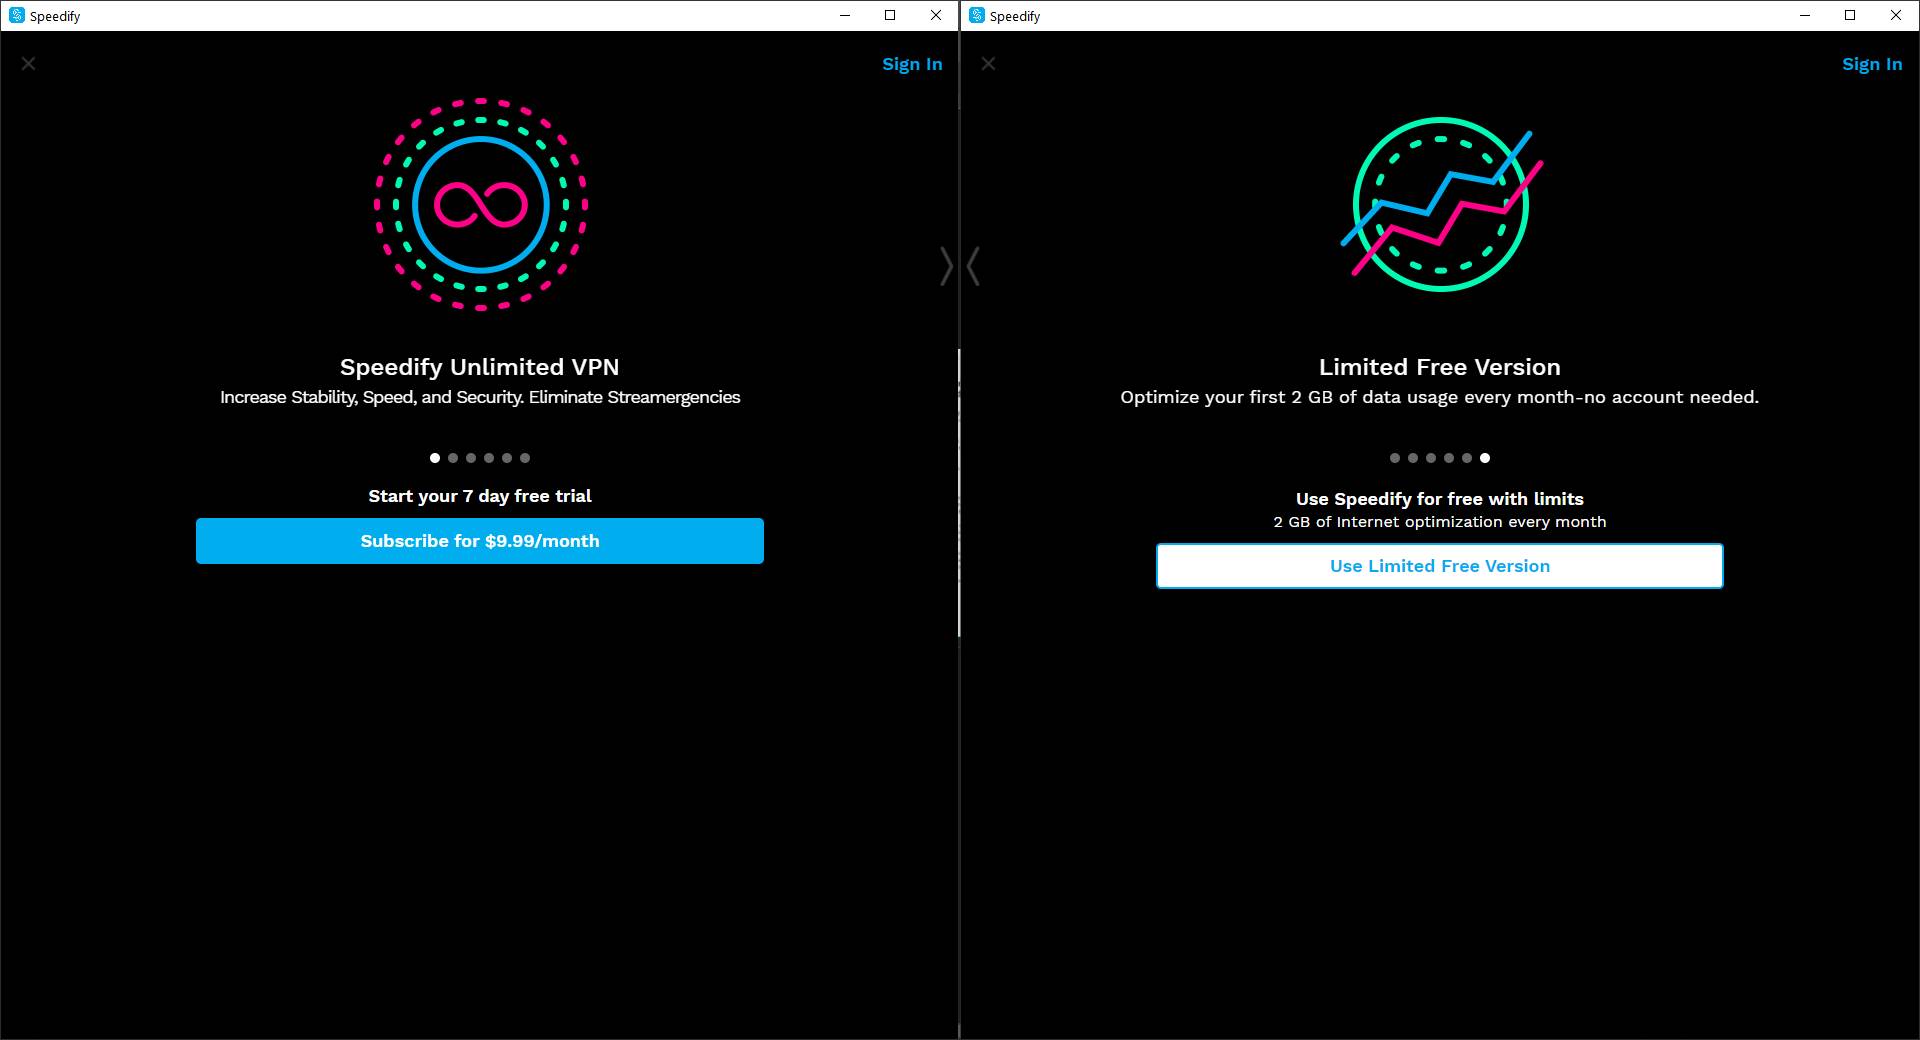Click 'Increase Stability, Speed, and Security' tagline
The height and width of the screenshot is (1040, 1920).
pyautogui.click(x=480, y=397)
